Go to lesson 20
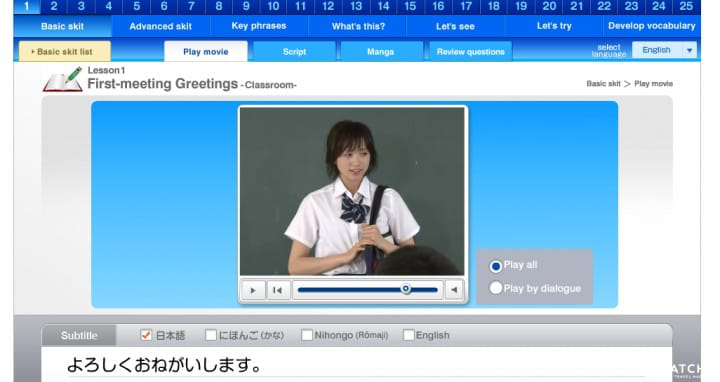The image size is (720, 382). pos(549,6)
